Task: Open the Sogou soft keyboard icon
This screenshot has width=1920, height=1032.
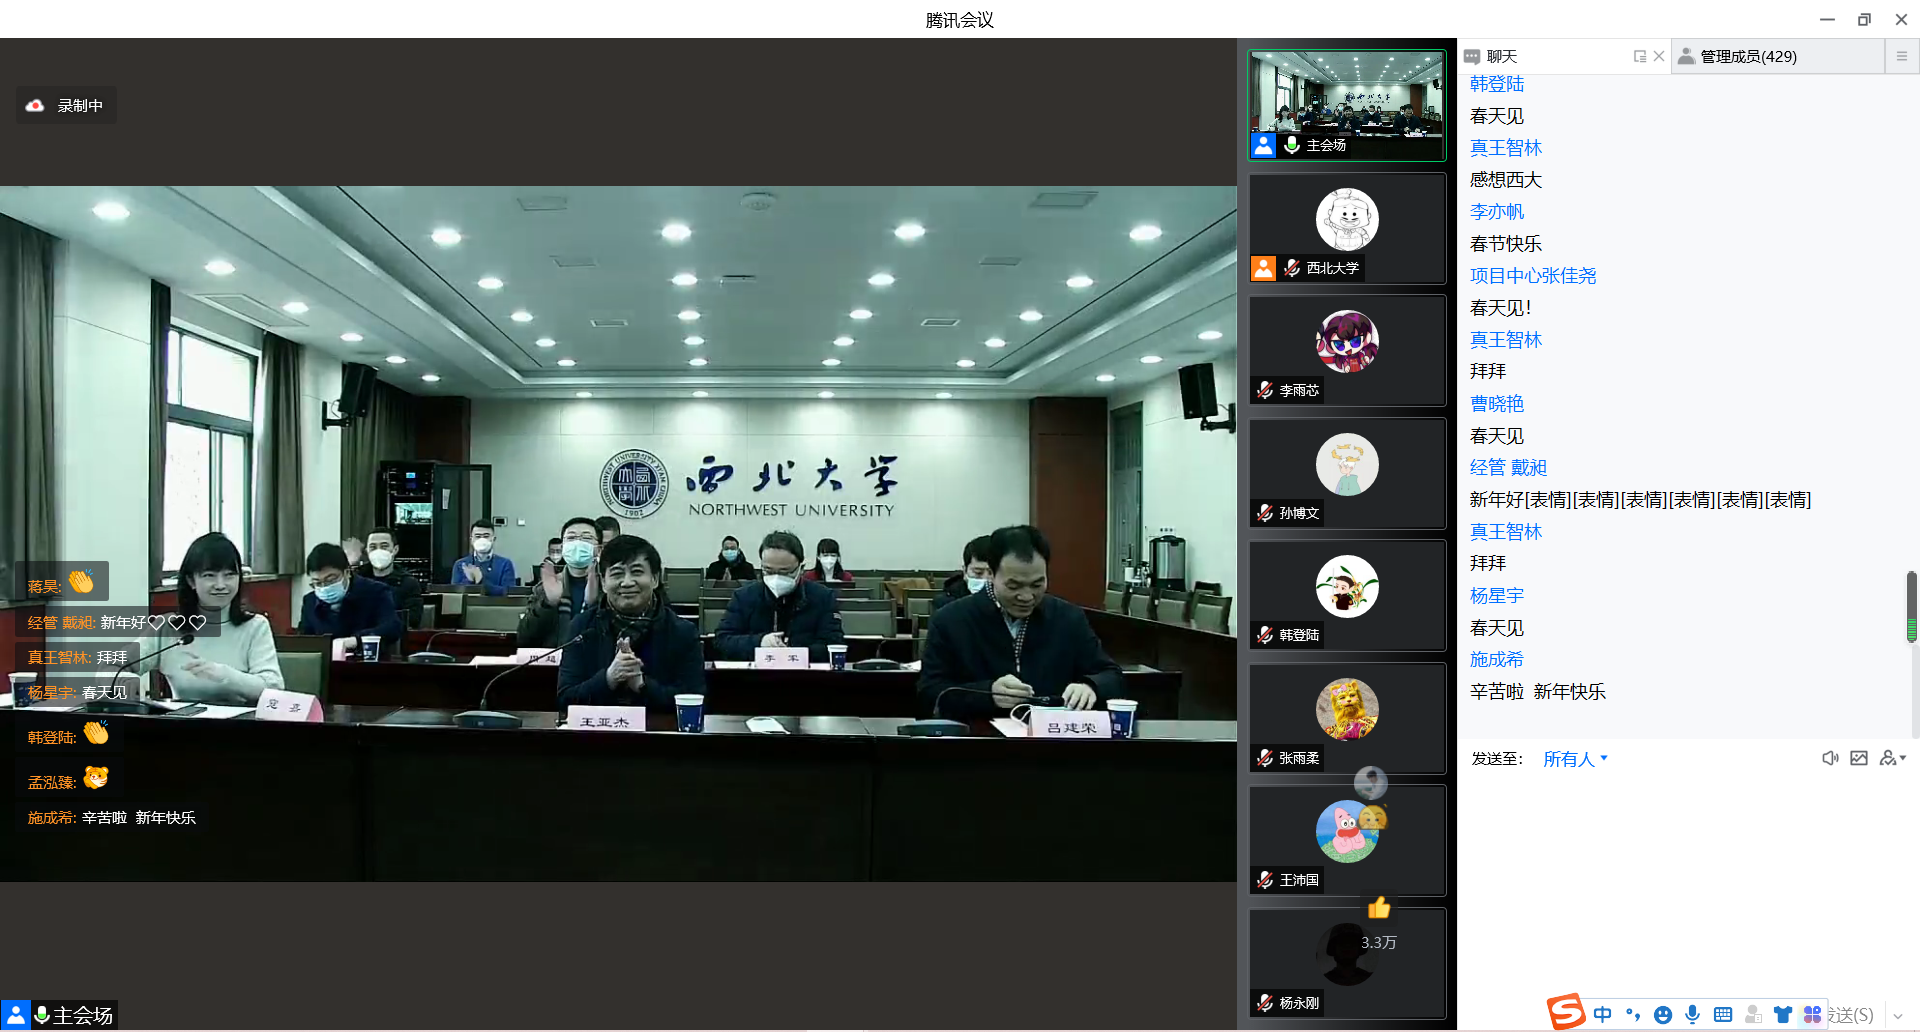Action: pos(1723,1015)
